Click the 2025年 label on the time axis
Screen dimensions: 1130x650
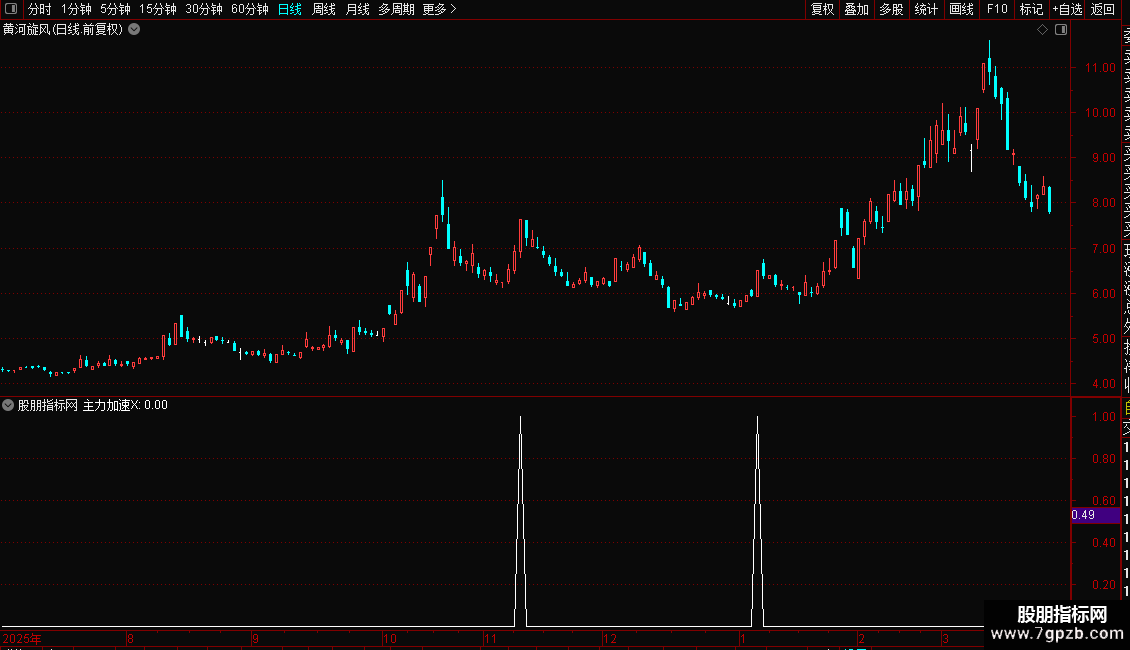point(22,638)
